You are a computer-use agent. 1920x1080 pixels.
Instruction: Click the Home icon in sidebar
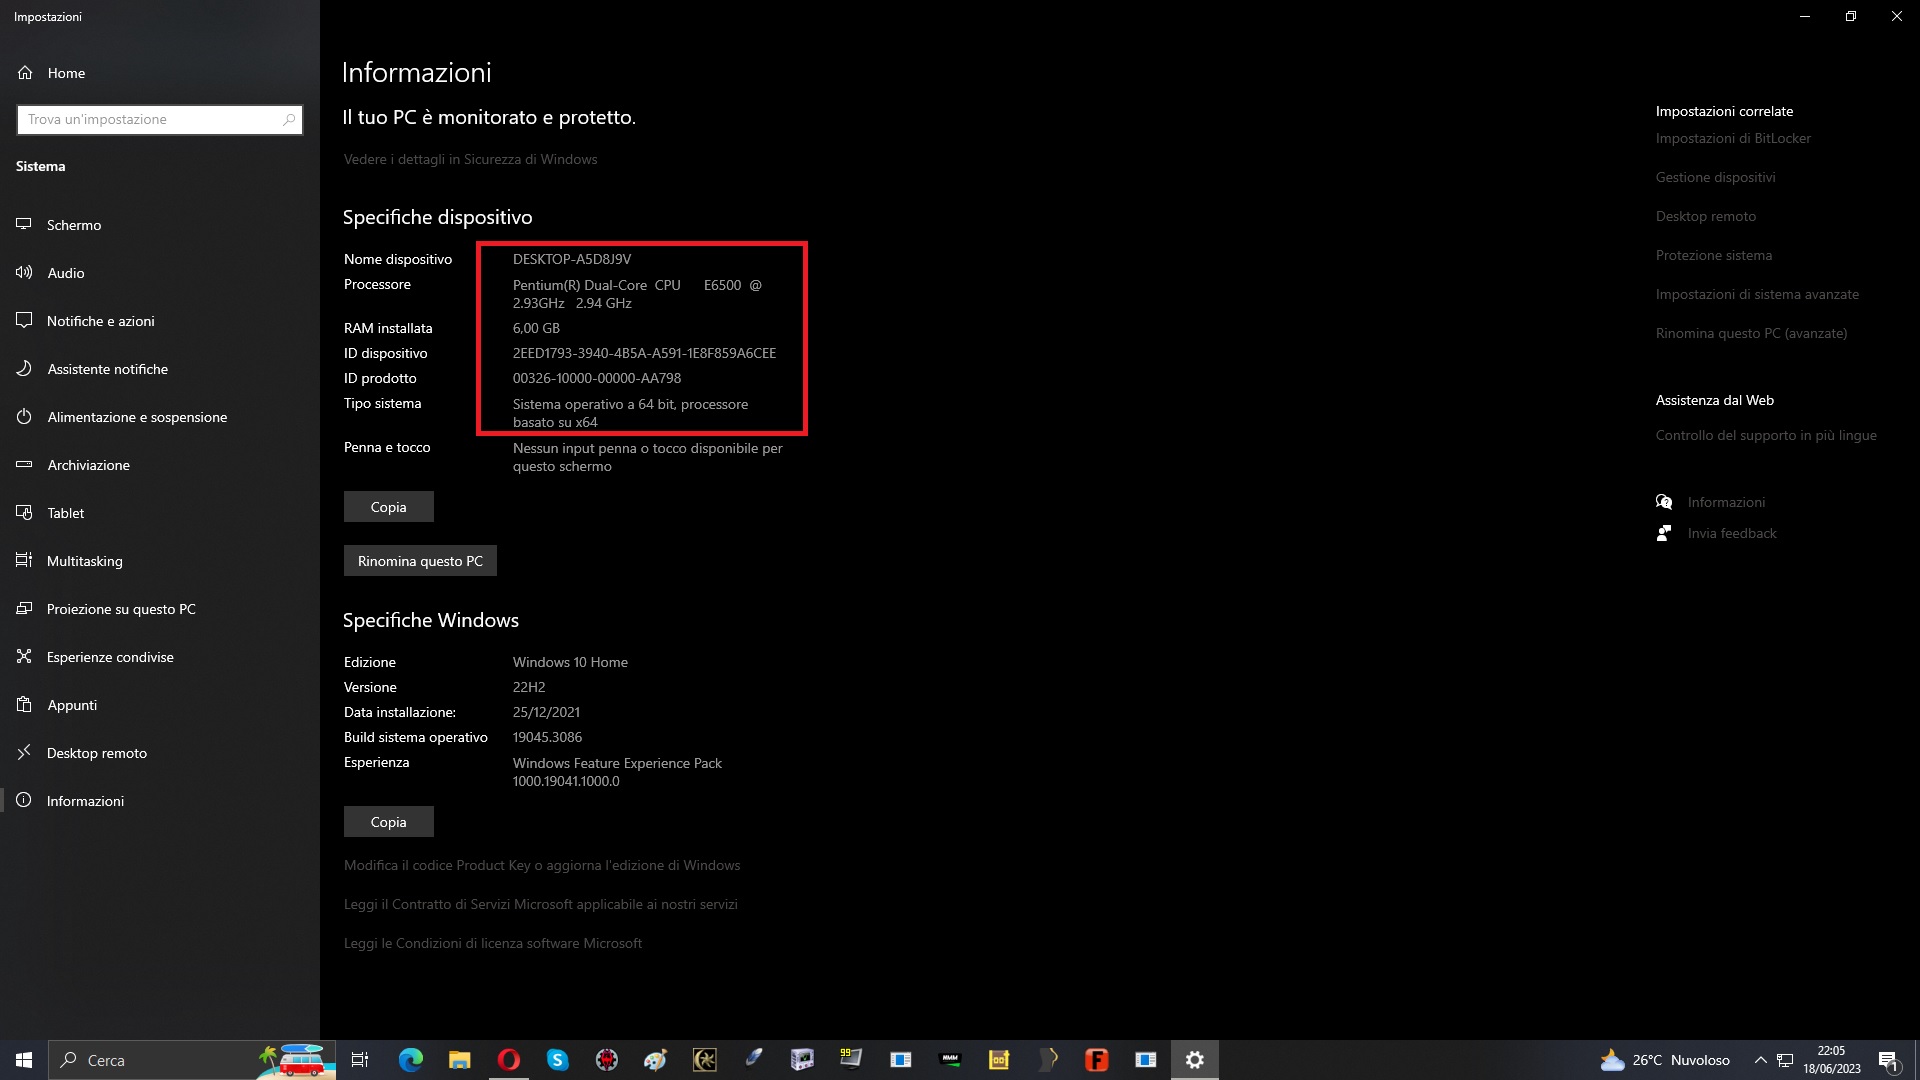coord(25,73)
